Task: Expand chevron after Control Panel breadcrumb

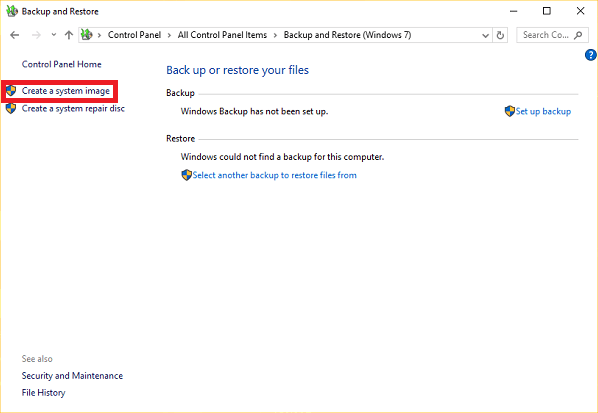Action: [169, 35]
